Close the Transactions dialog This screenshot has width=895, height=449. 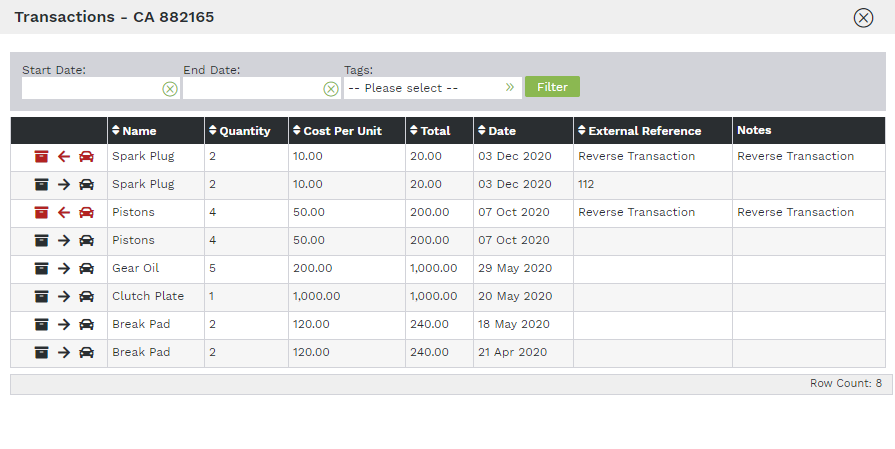863,18
